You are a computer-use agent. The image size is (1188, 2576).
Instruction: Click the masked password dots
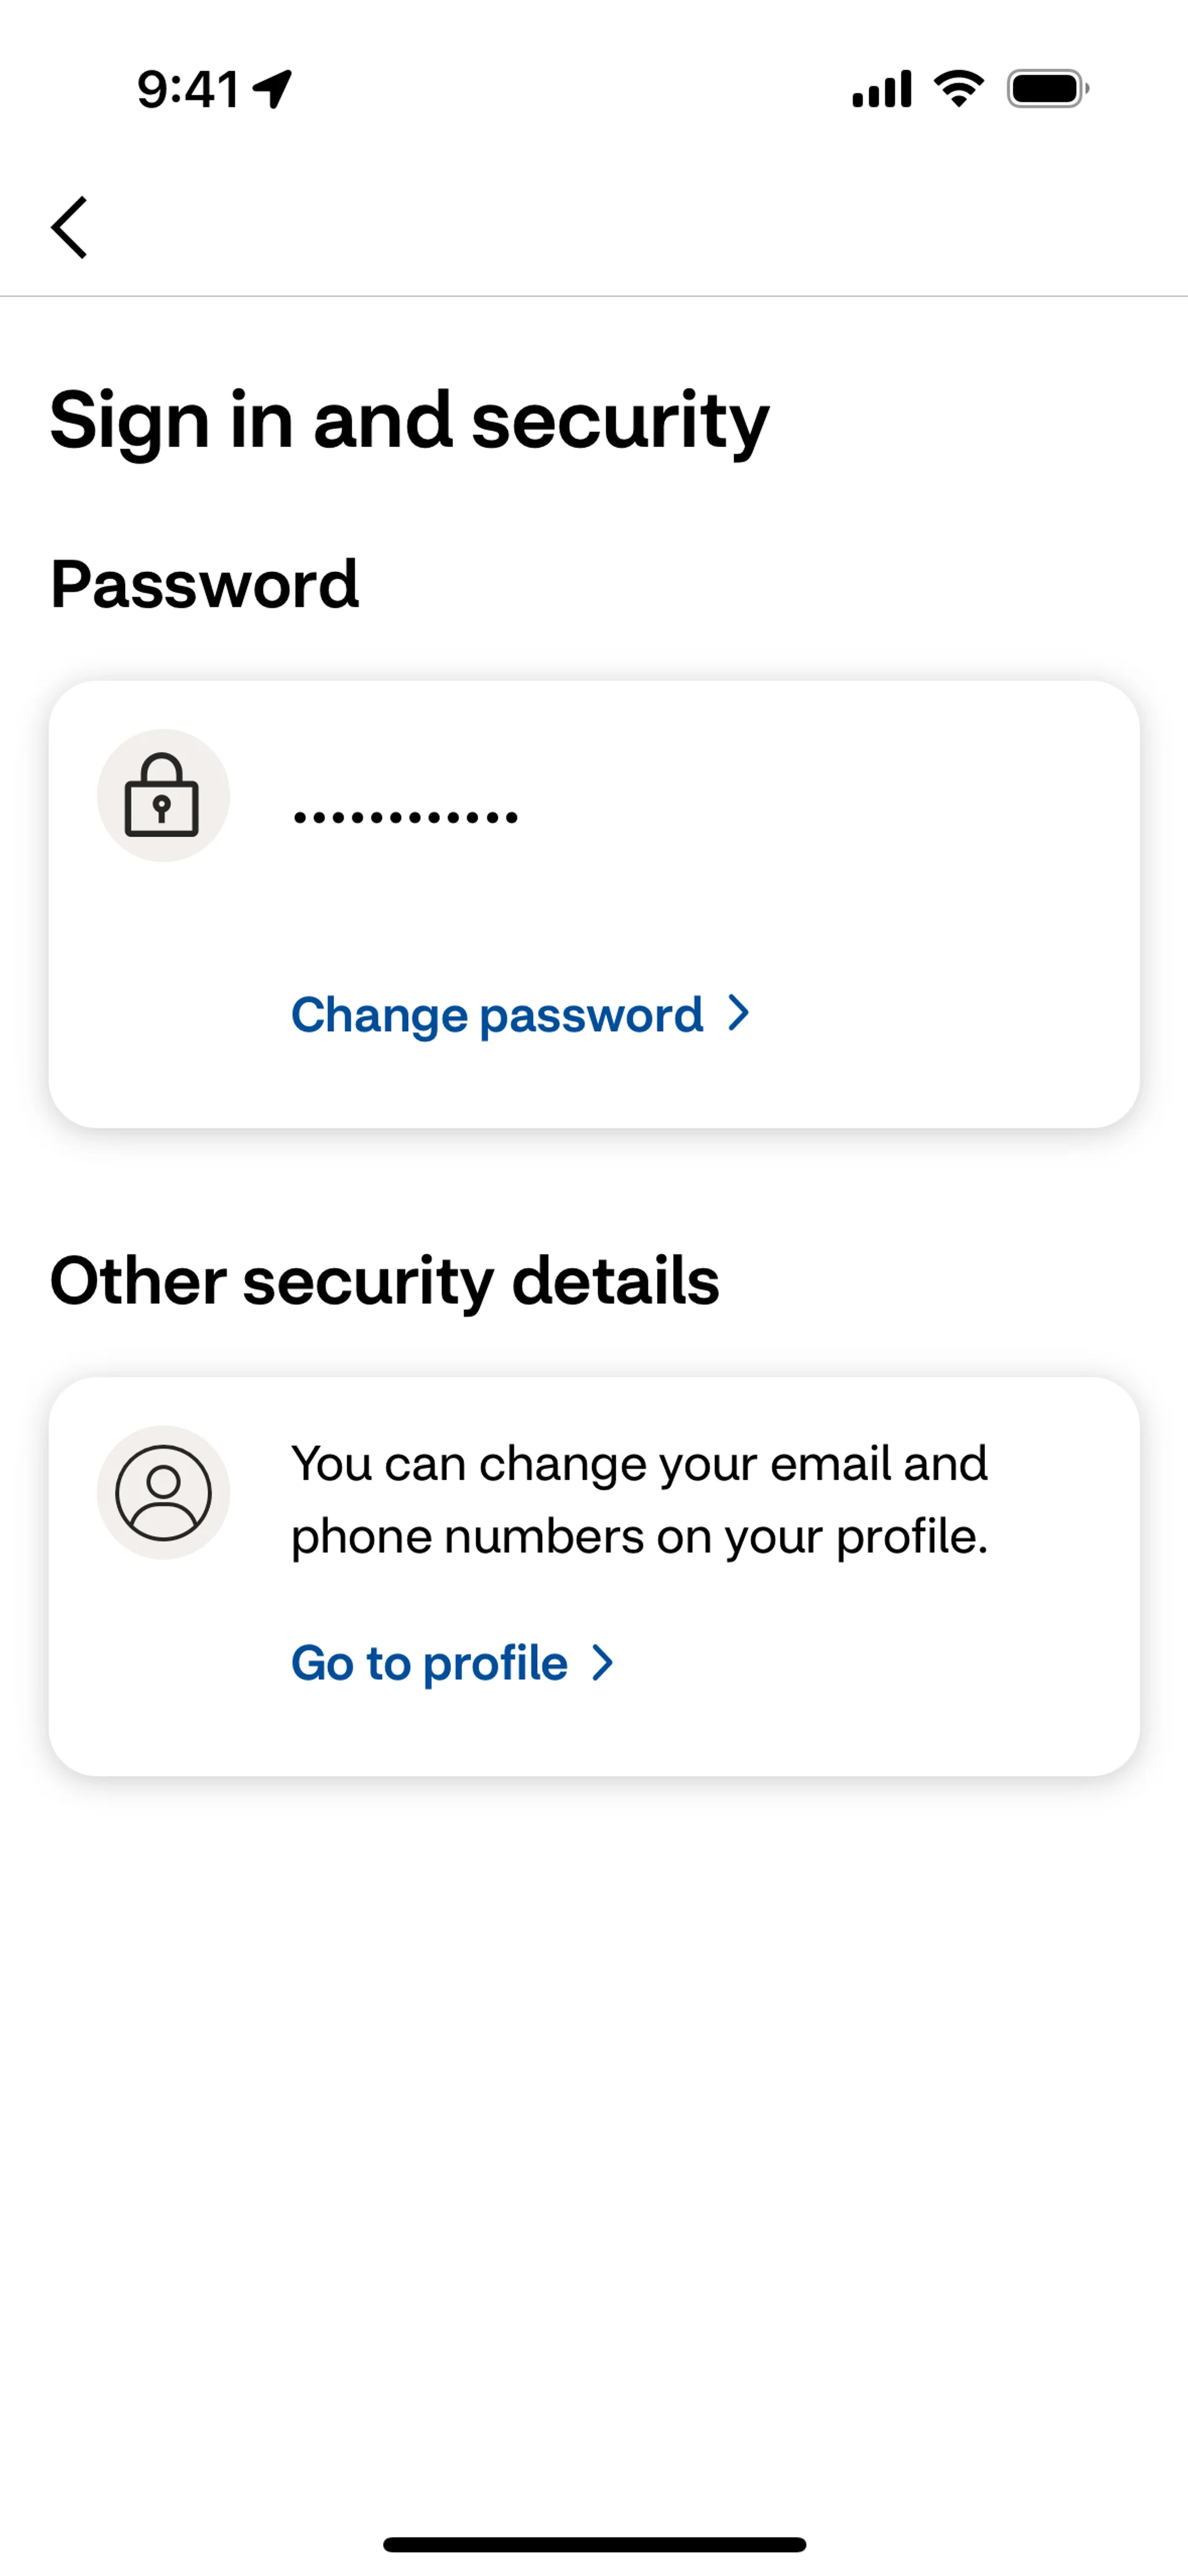coord(405,817)
